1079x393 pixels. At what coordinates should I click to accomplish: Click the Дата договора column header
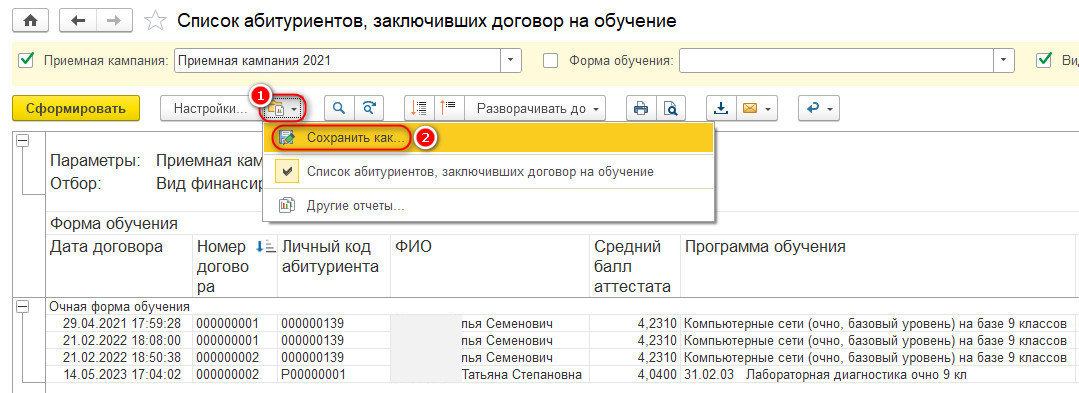118,265
